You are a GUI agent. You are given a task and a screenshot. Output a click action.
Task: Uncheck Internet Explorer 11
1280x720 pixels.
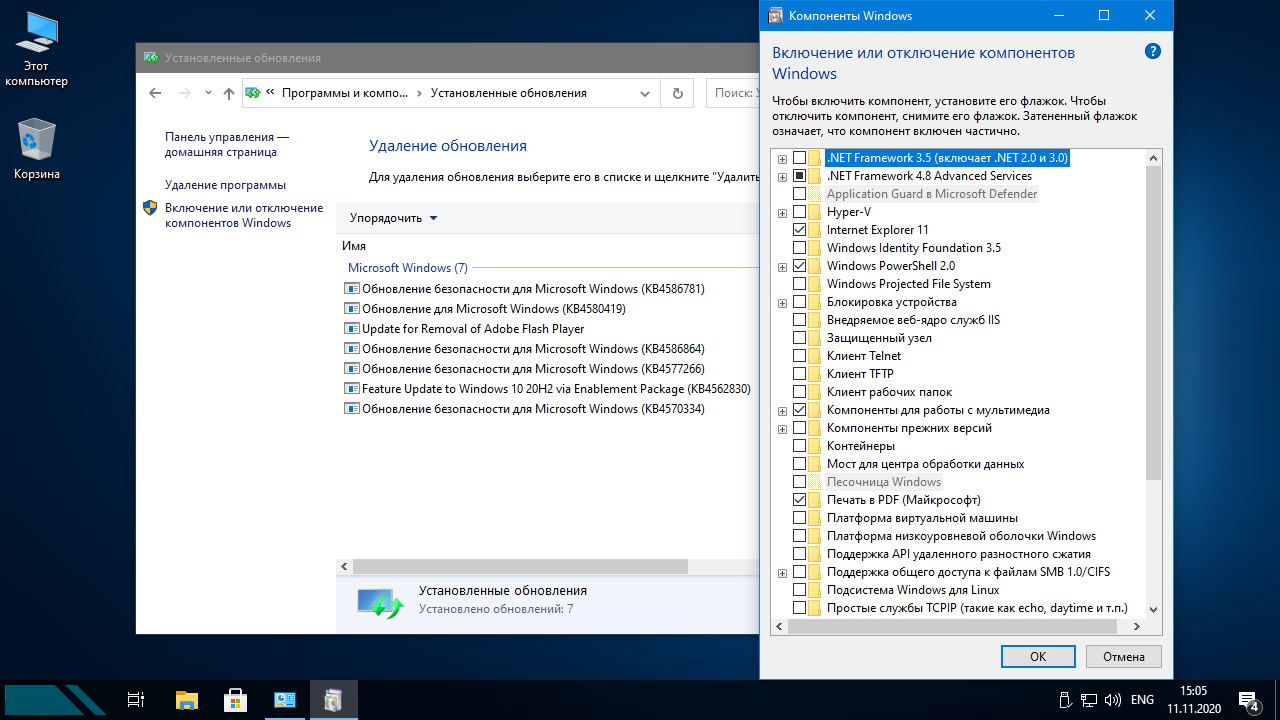799,230
